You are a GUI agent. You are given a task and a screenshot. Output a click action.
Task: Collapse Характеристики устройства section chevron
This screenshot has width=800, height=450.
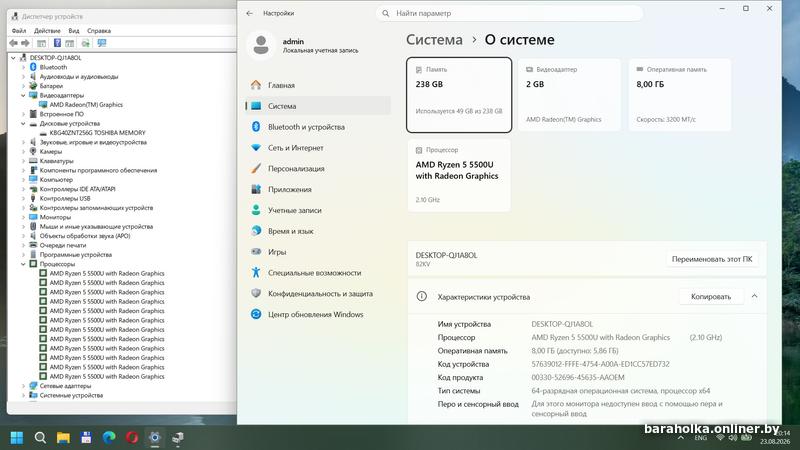pos(754,296)
